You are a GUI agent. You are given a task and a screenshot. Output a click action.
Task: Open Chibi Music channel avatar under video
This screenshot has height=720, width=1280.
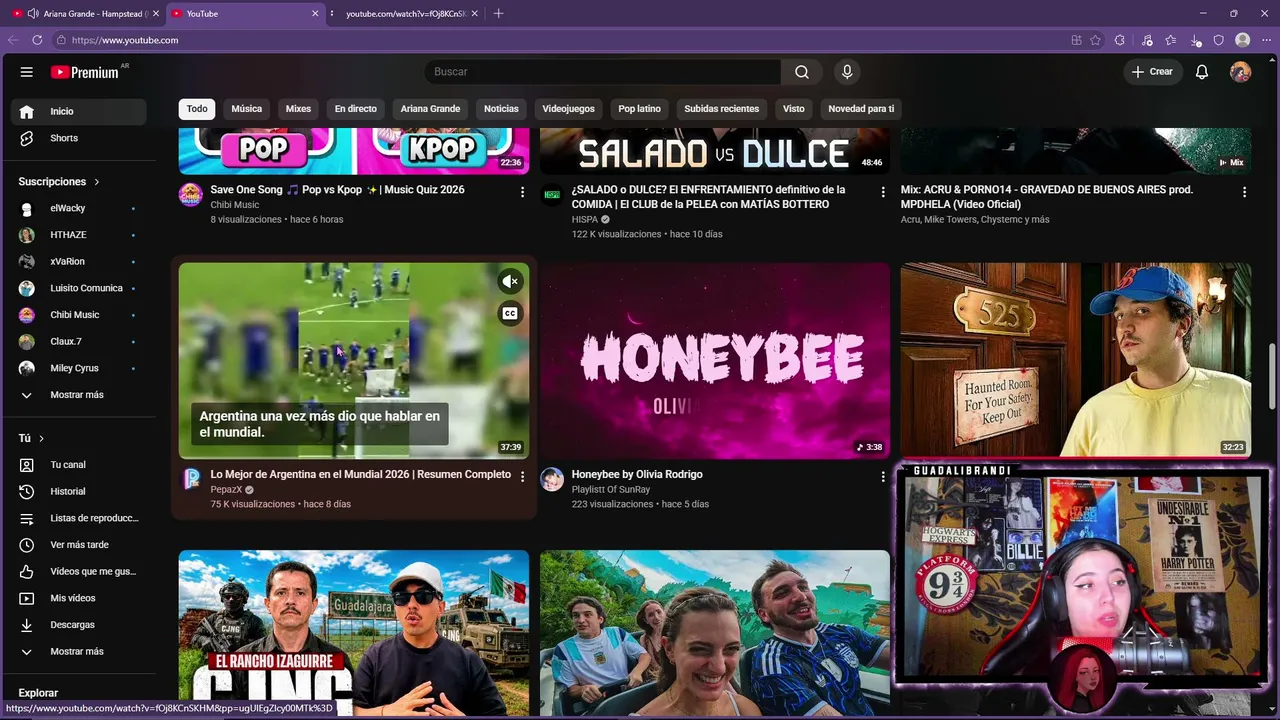pos(191,194)
